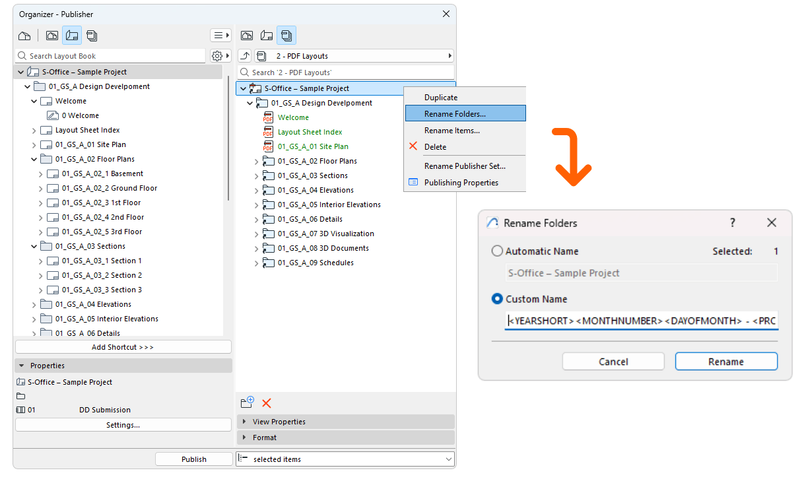The width and height of the screenshot is (800, 477).
Task: Click the Custom Name text field
Action: click(641, 321)
